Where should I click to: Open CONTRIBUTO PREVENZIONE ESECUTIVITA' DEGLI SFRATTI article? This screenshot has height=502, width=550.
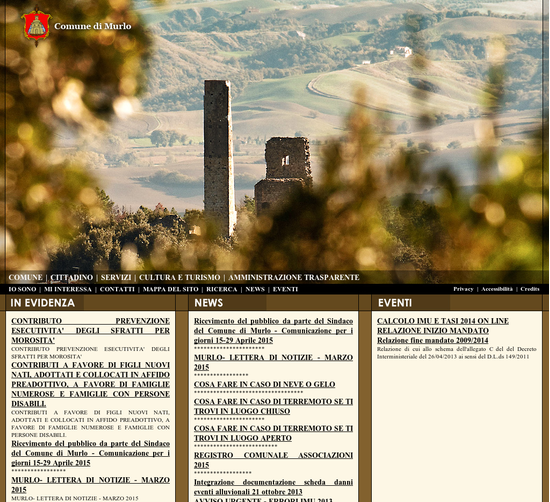[90, 330]
